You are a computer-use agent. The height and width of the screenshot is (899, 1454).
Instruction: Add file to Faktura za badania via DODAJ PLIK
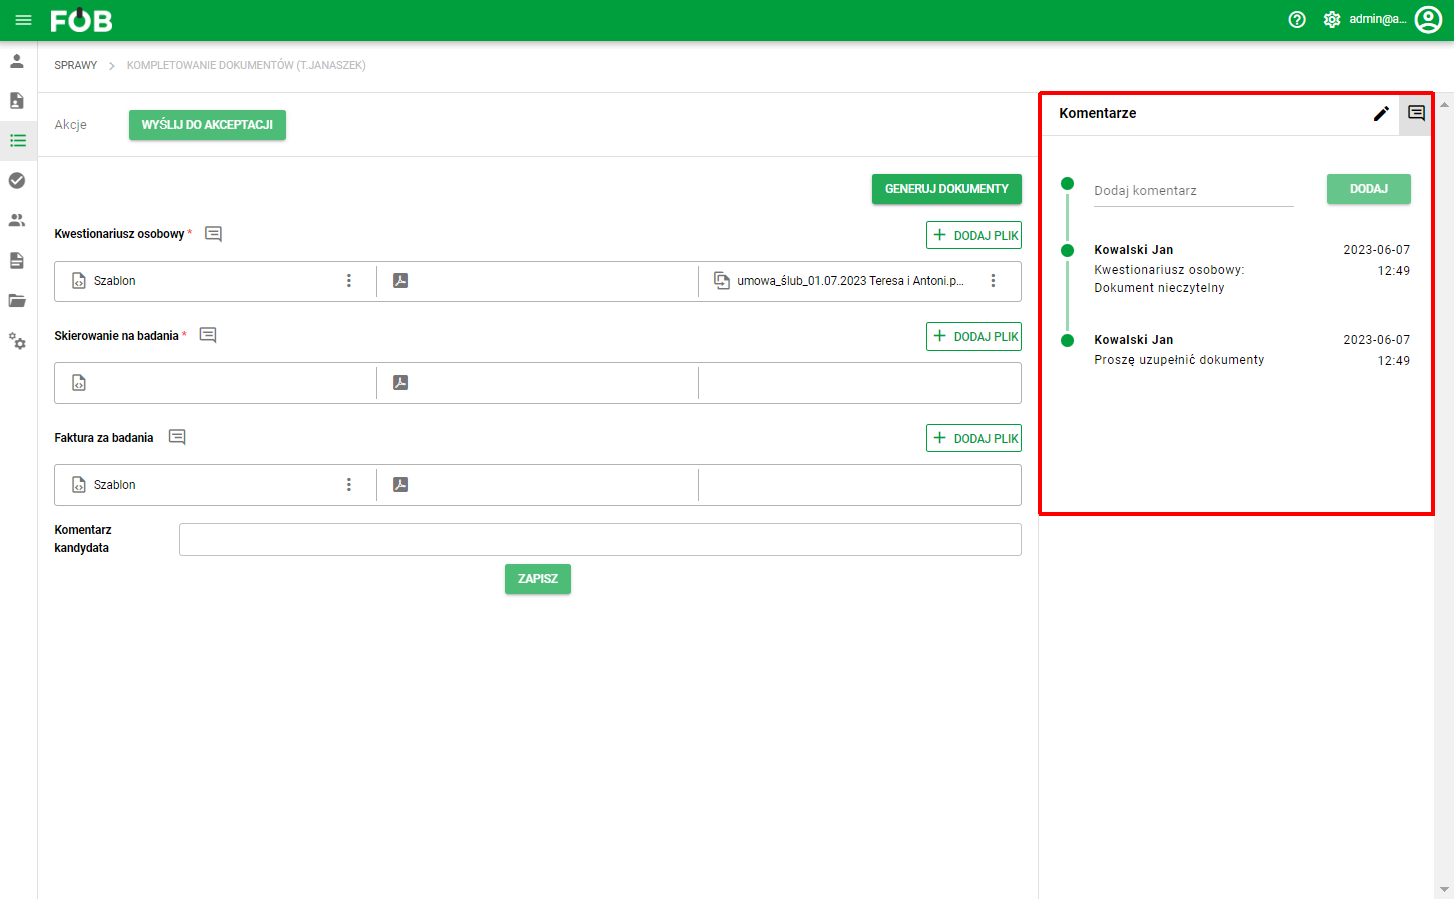tap(974, 438)
